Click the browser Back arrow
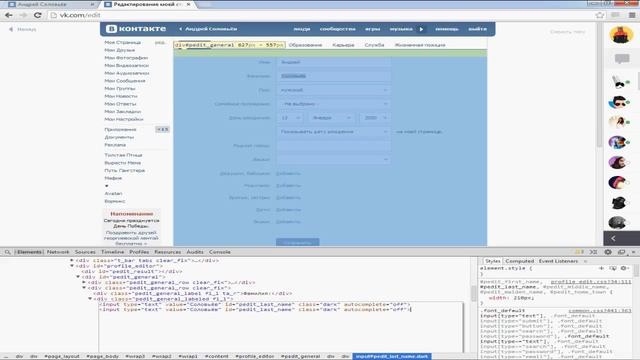Screen dimensions: 640x360 [x=9, y=15]
